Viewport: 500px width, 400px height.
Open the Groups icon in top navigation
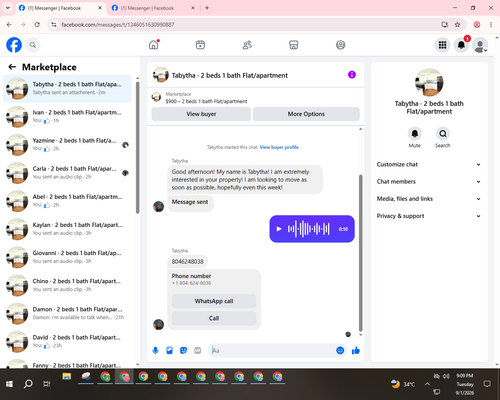point(340,45)
